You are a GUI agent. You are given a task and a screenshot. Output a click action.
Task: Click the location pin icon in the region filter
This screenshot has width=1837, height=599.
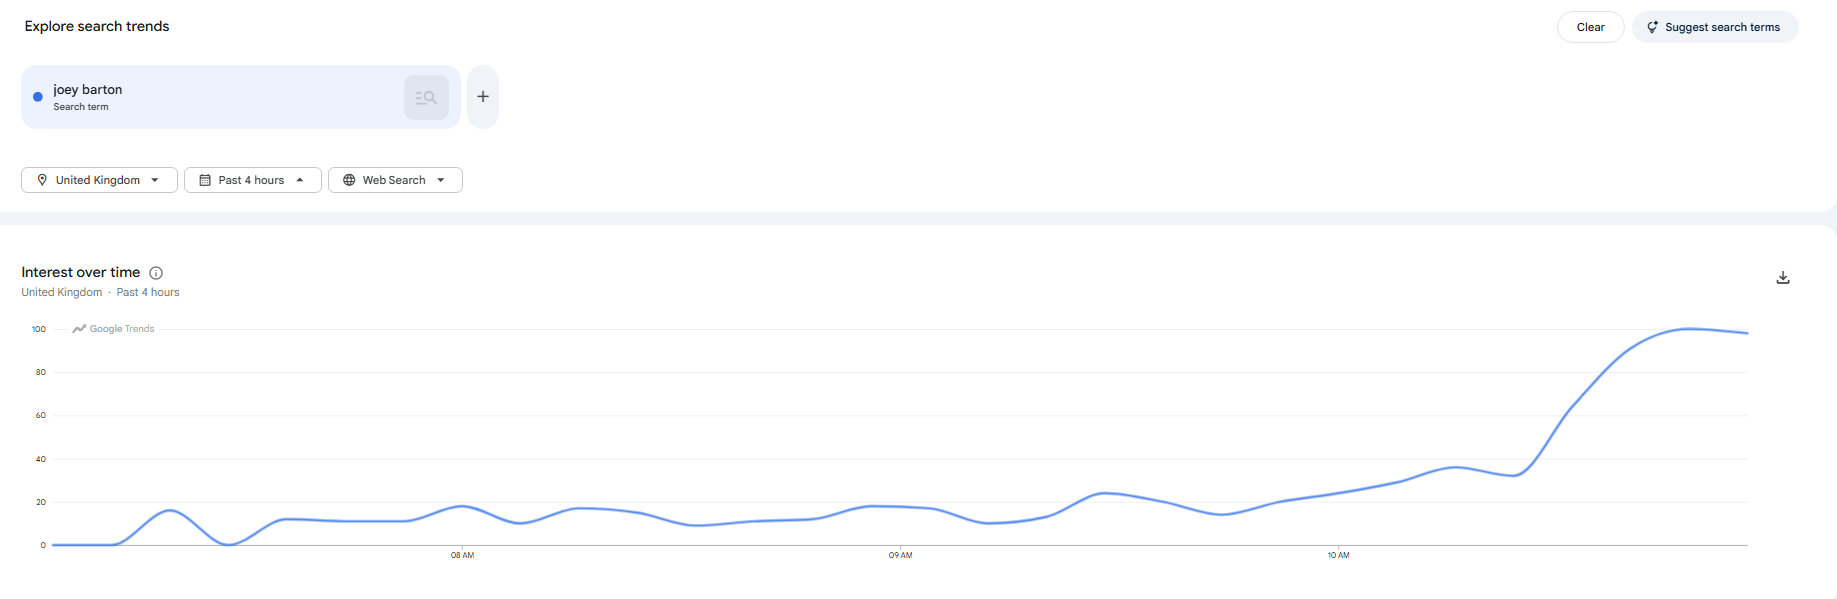coord(42,180)
